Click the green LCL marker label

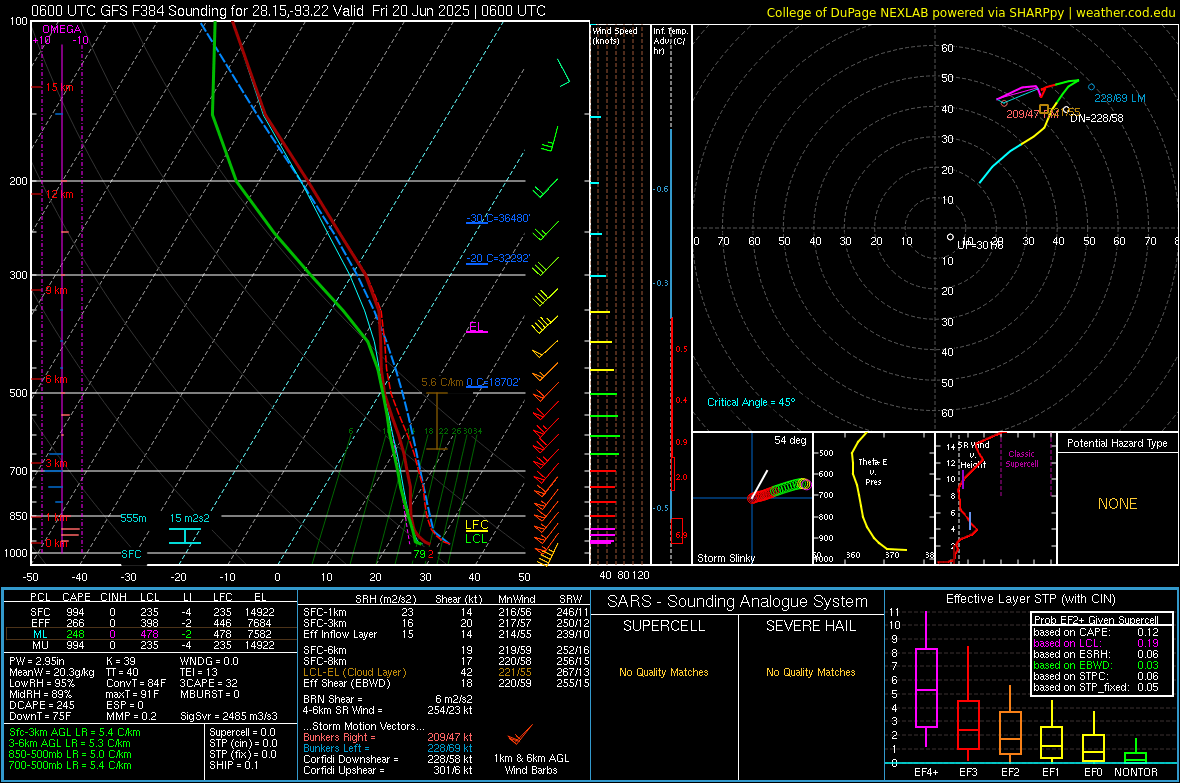tap(476, 538)
